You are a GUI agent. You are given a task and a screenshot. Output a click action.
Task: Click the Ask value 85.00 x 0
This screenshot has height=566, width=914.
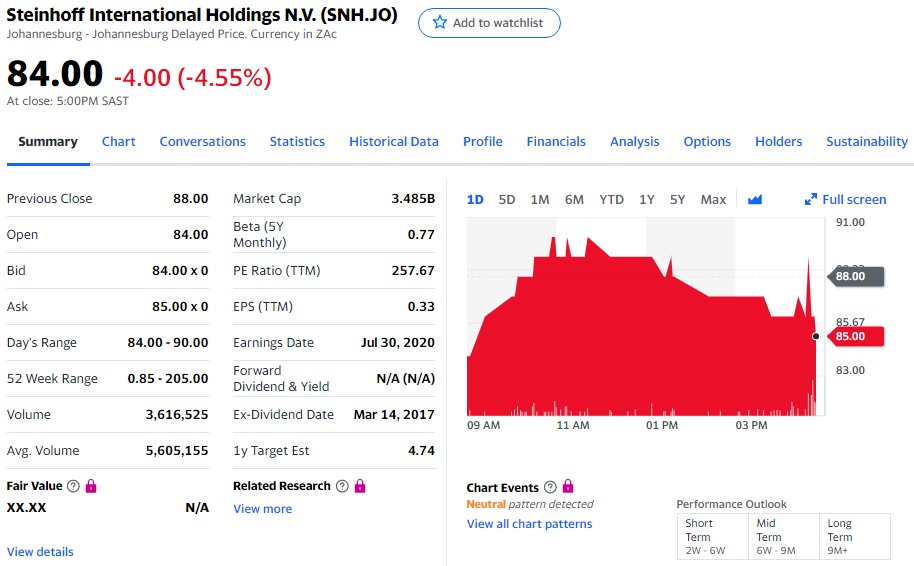180,307
